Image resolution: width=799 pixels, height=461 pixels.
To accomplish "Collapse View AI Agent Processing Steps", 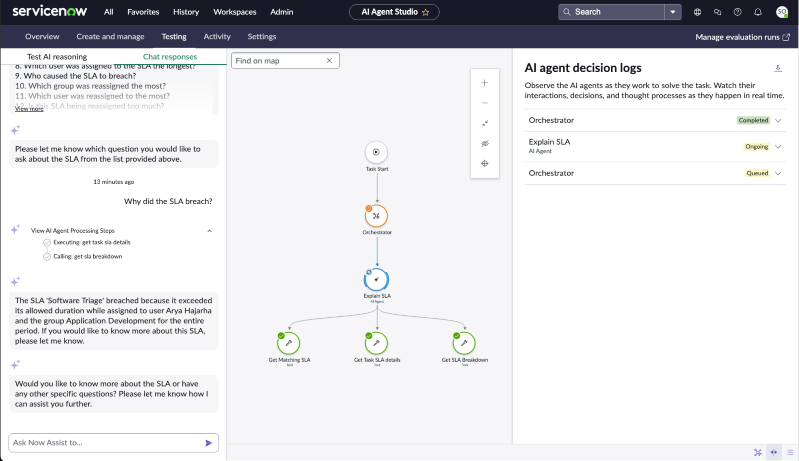I will click(209, 231).
